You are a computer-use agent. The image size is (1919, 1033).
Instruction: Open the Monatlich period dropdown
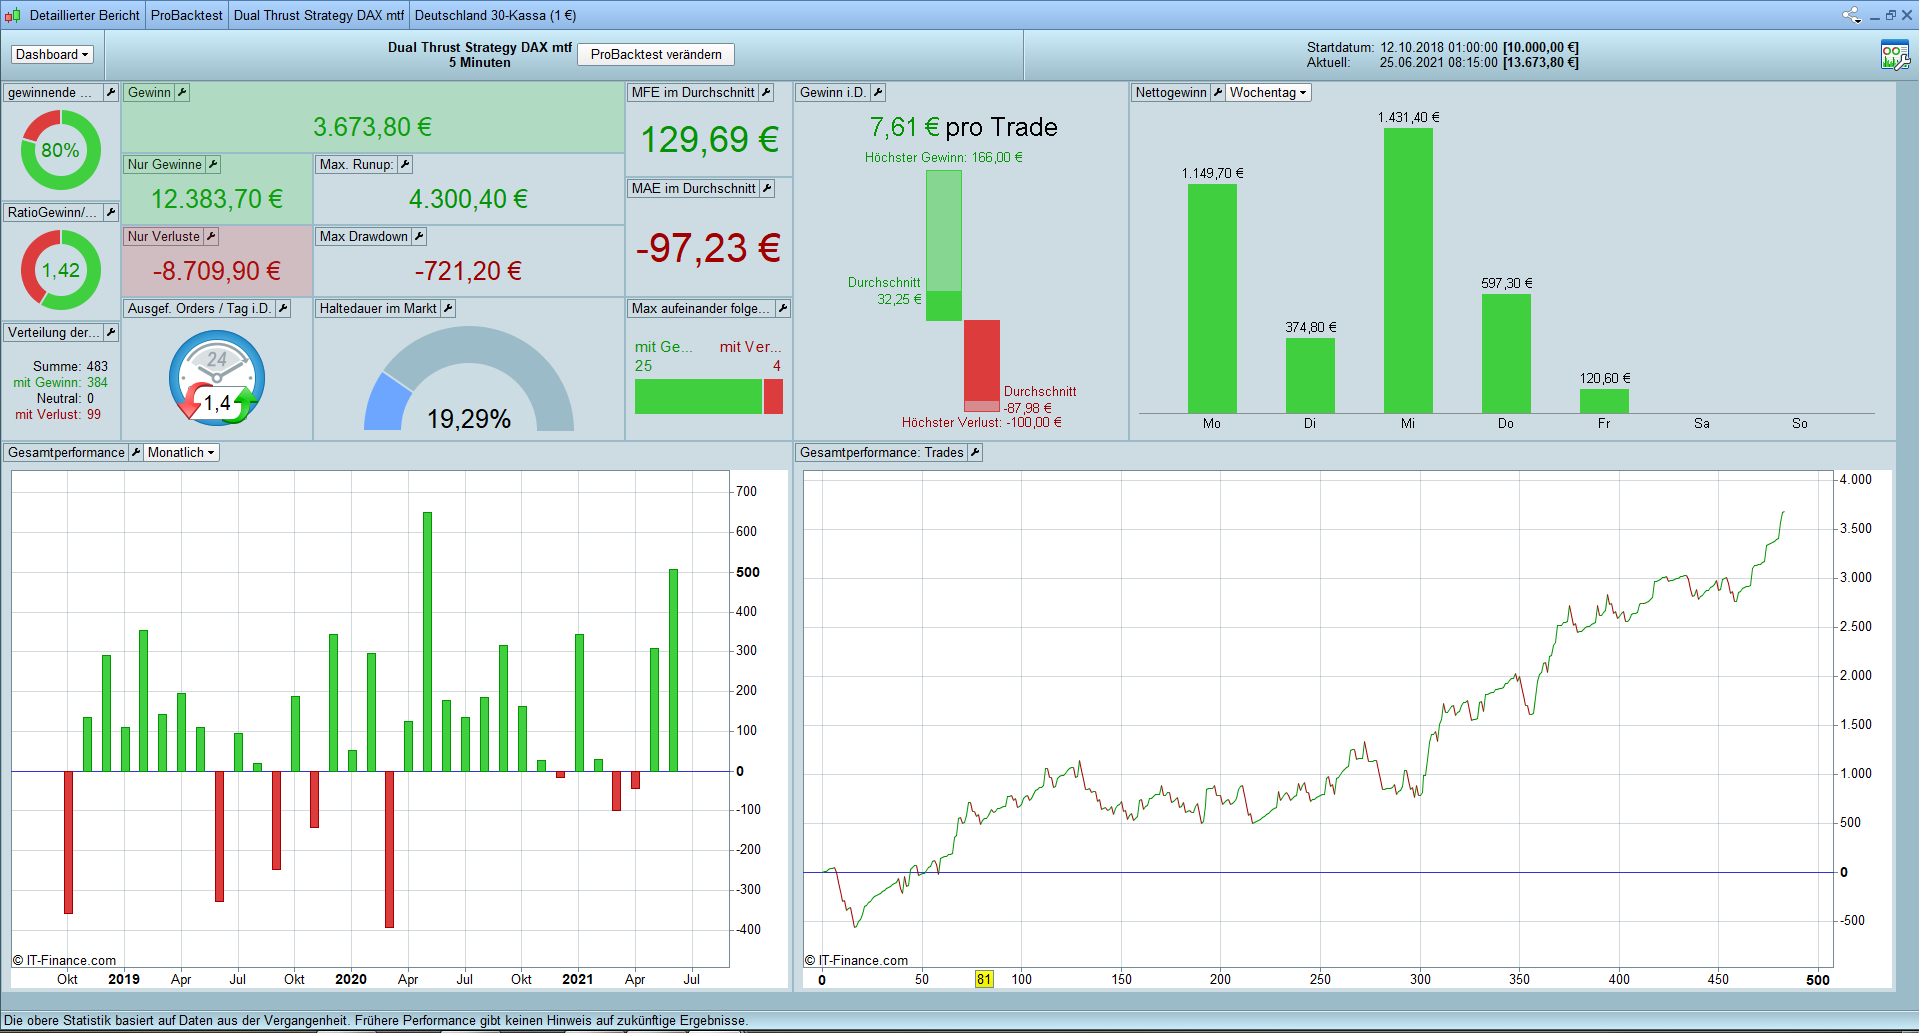[181, 453]
